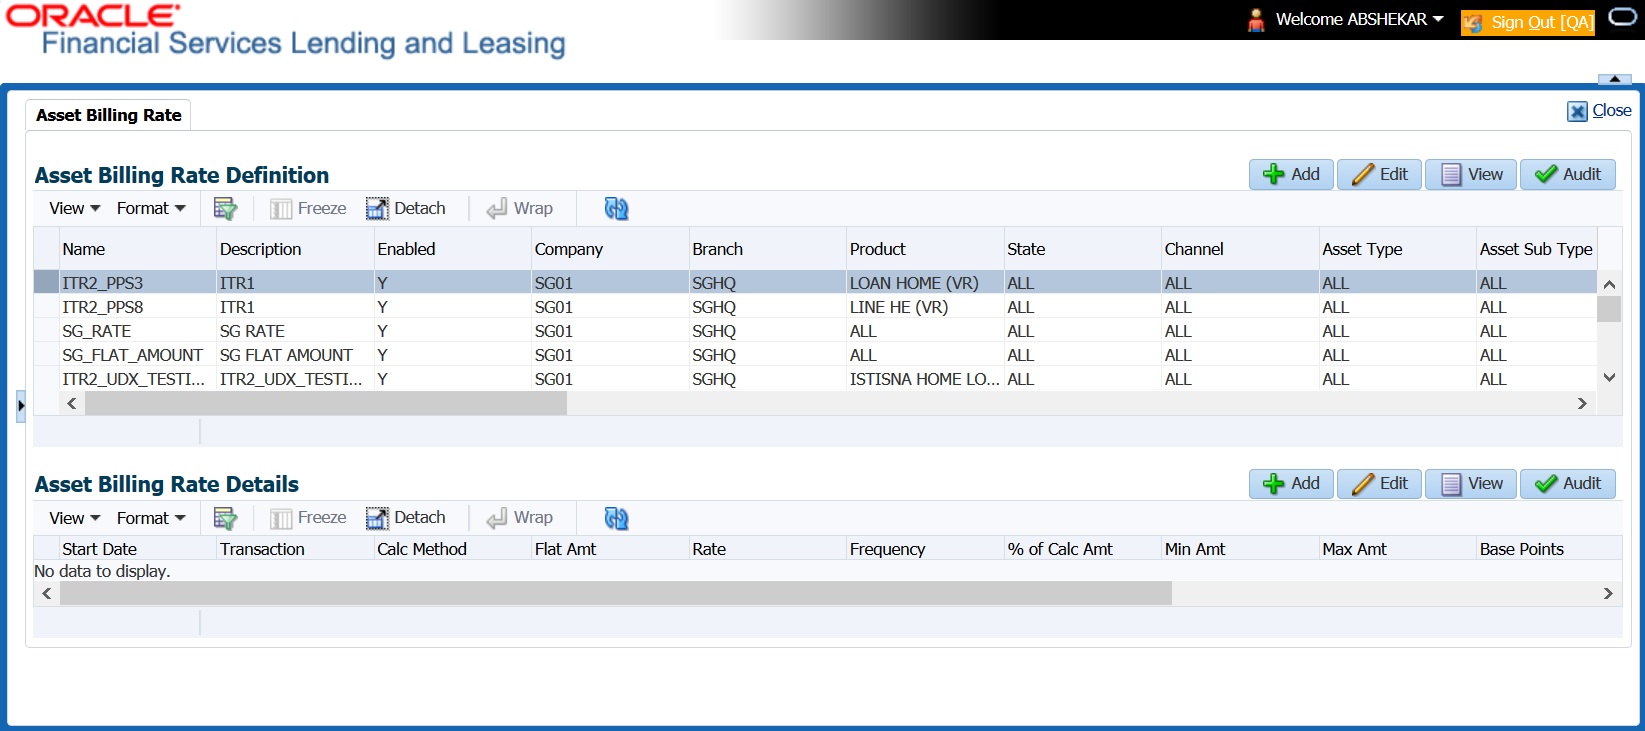Collapse the header with the top arrow

coord(1615,79)
